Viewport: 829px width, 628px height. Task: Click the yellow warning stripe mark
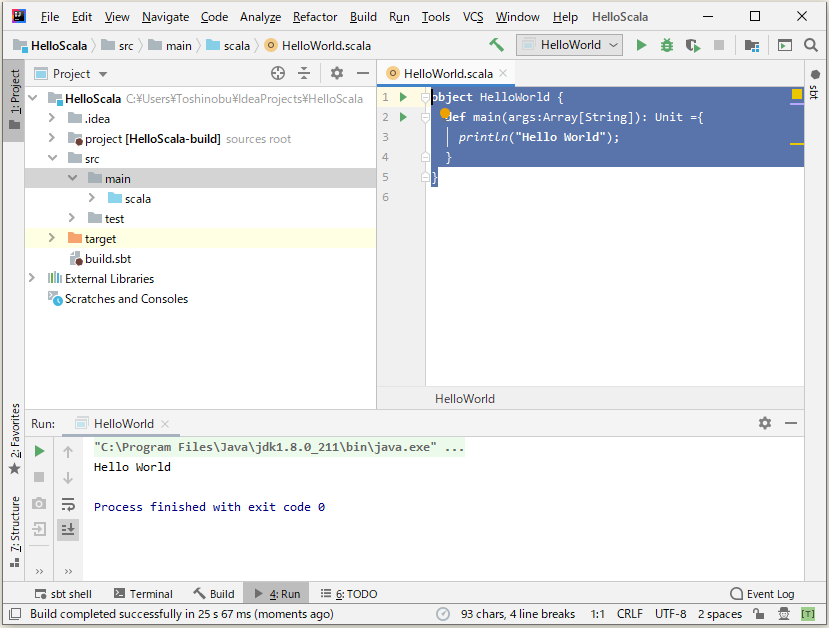(x=797, y=144)
